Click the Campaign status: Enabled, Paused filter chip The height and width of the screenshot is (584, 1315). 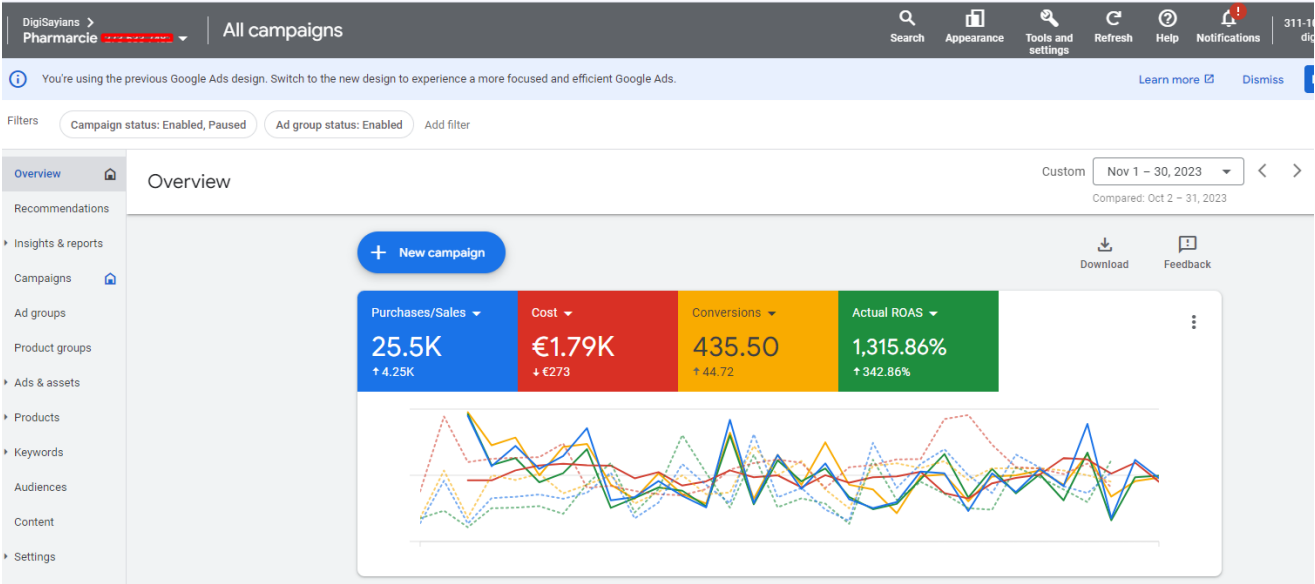[x=158, y=125]
